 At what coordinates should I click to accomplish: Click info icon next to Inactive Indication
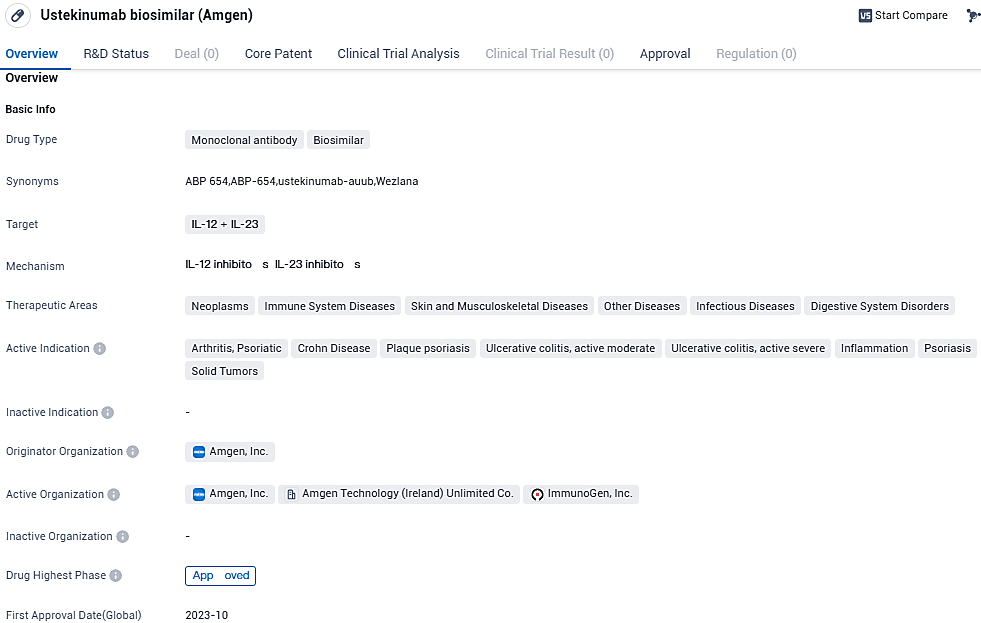pos(108,413)
